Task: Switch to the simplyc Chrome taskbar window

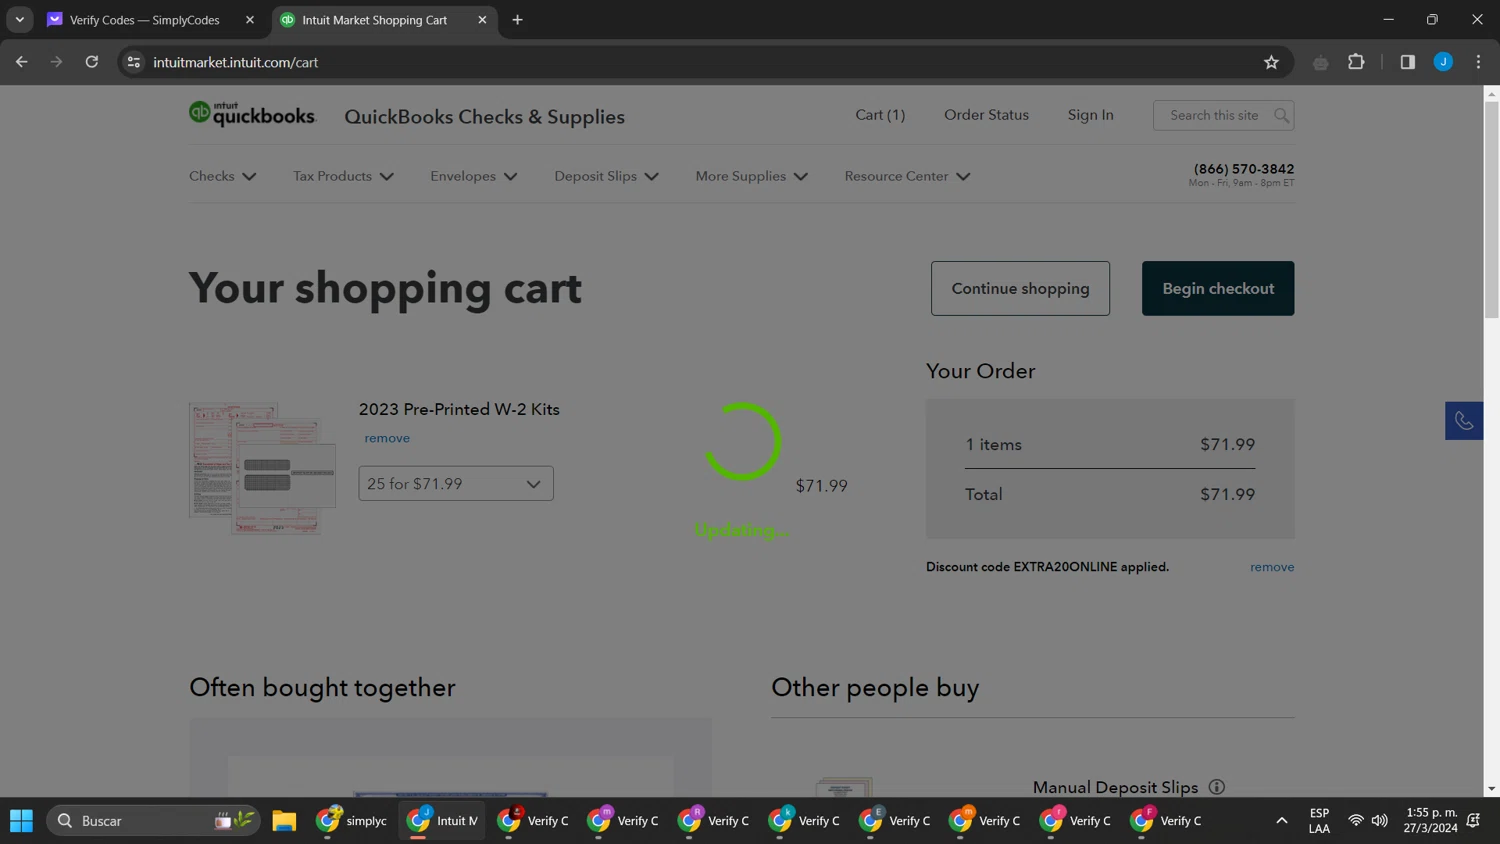Action: coord(352,821)
